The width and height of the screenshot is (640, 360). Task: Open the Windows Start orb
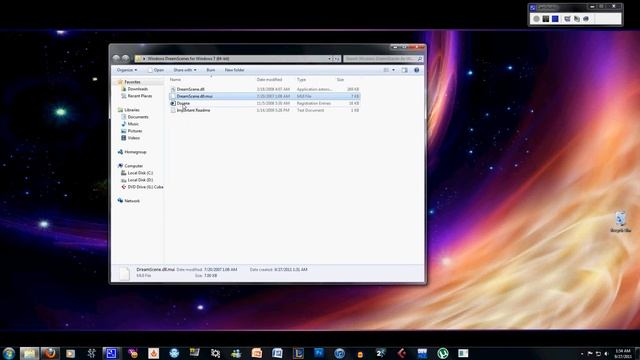tap(9, 353)
